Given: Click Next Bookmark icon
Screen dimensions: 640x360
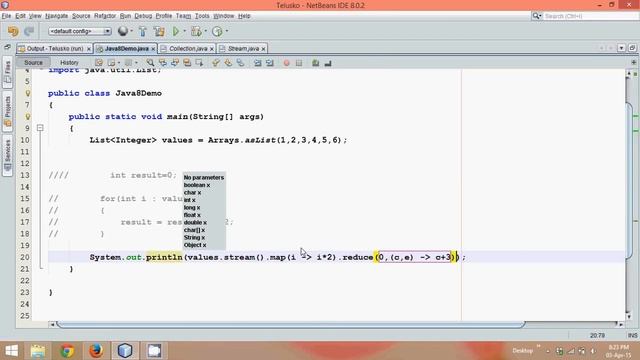Looking at the screenshot, I should pos(228,63).
